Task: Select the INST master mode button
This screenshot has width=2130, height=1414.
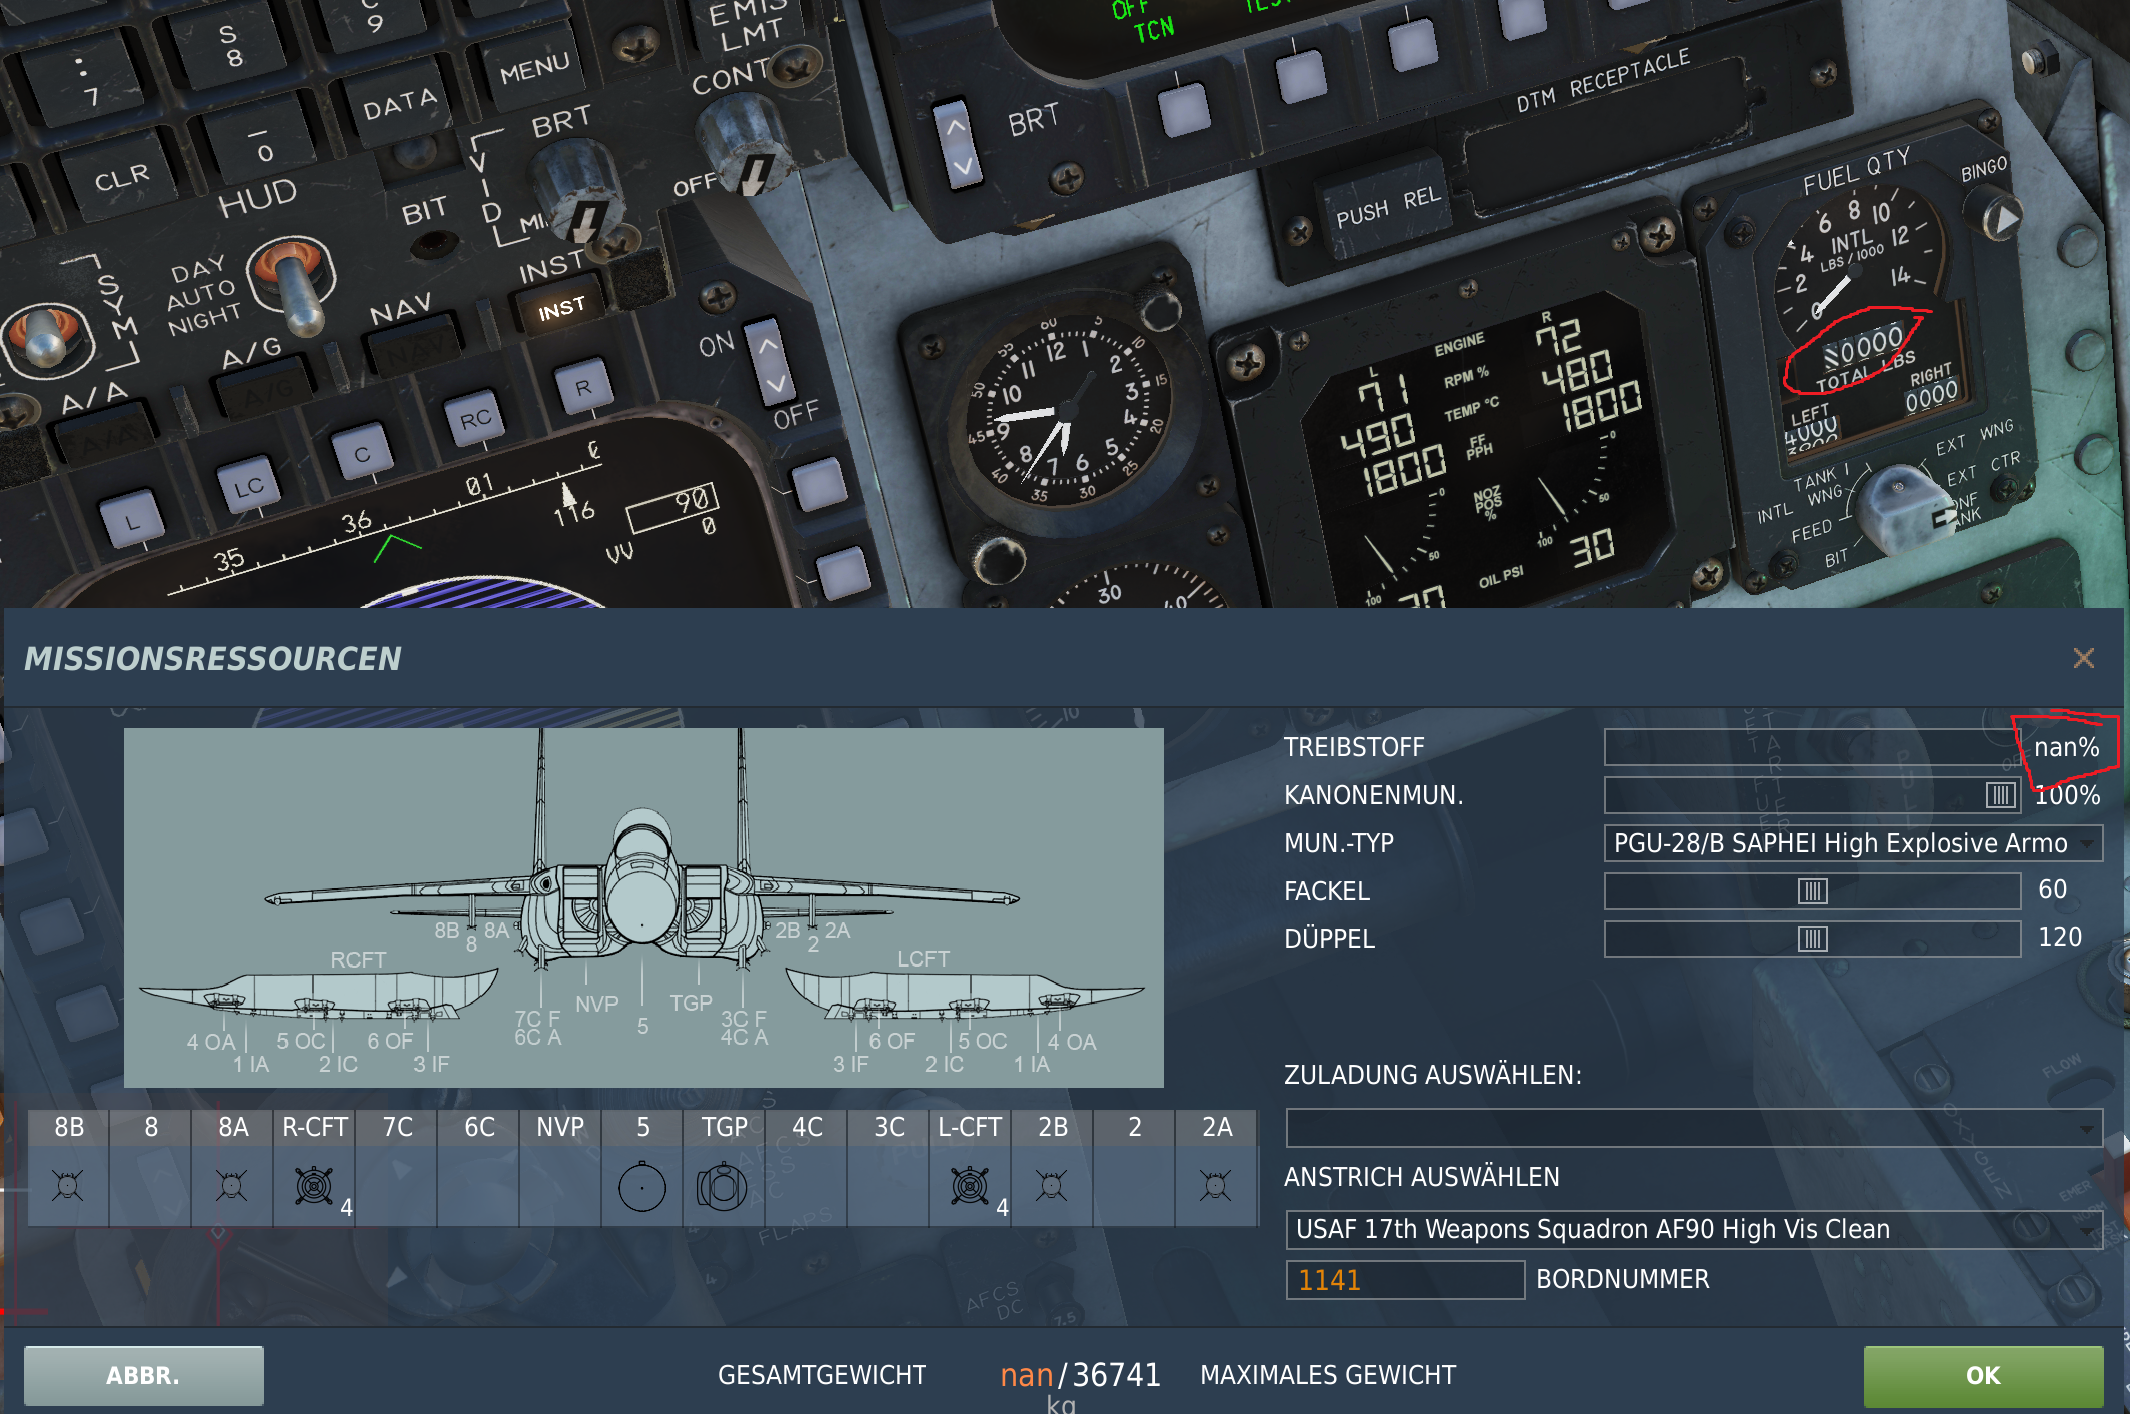Action: click(x=561, y=310)
